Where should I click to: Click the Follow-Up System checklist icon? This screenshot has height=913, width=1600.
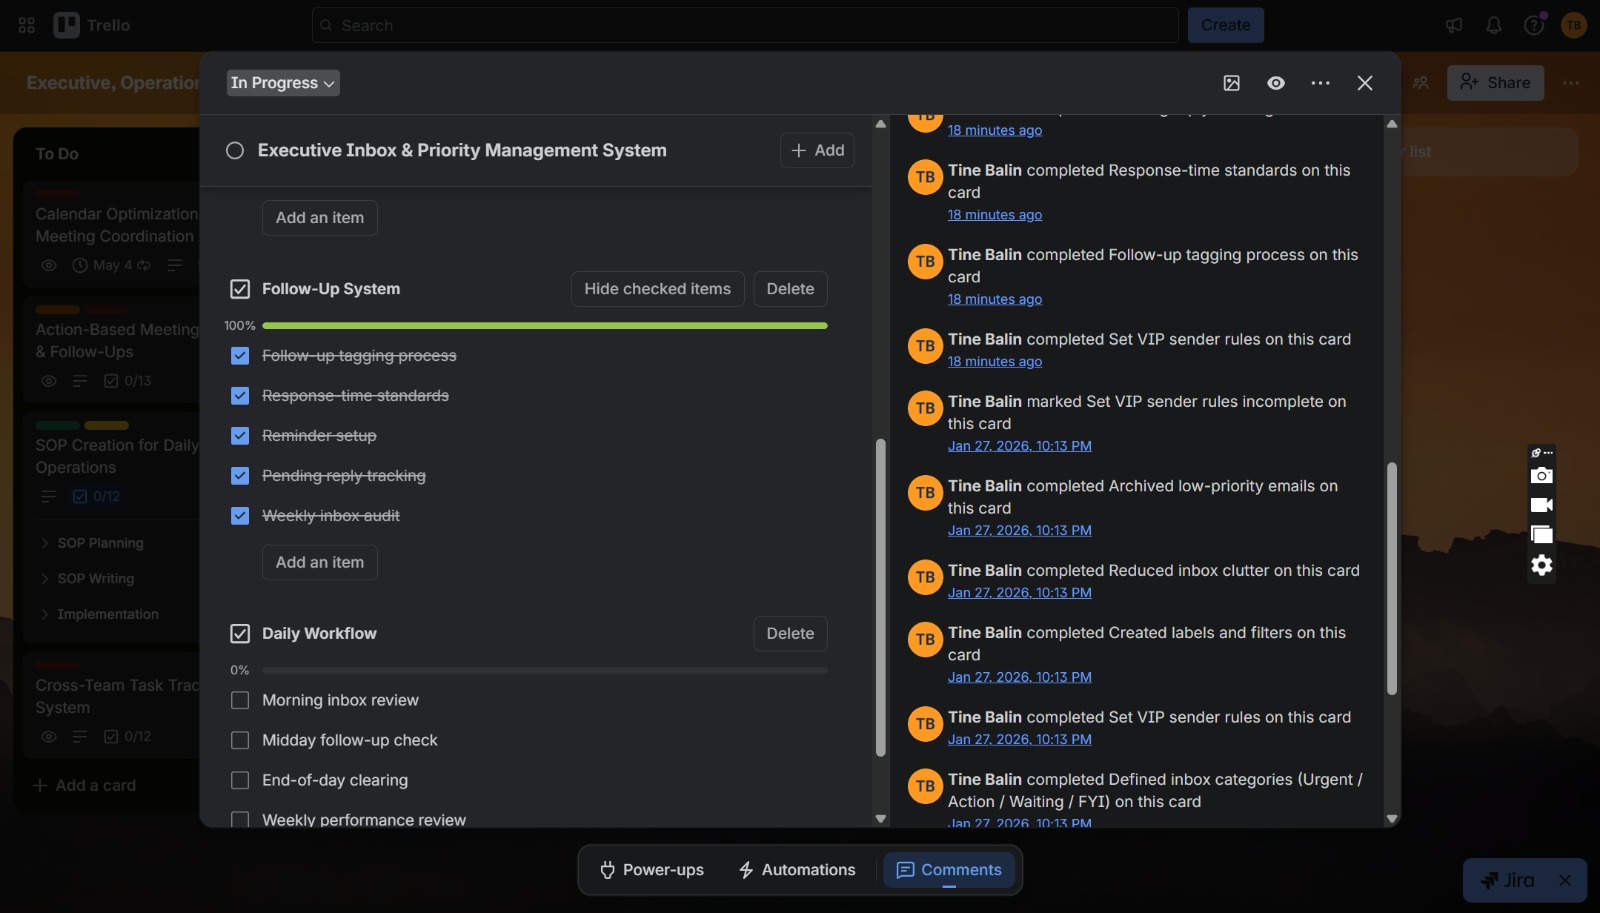(240, 289)
